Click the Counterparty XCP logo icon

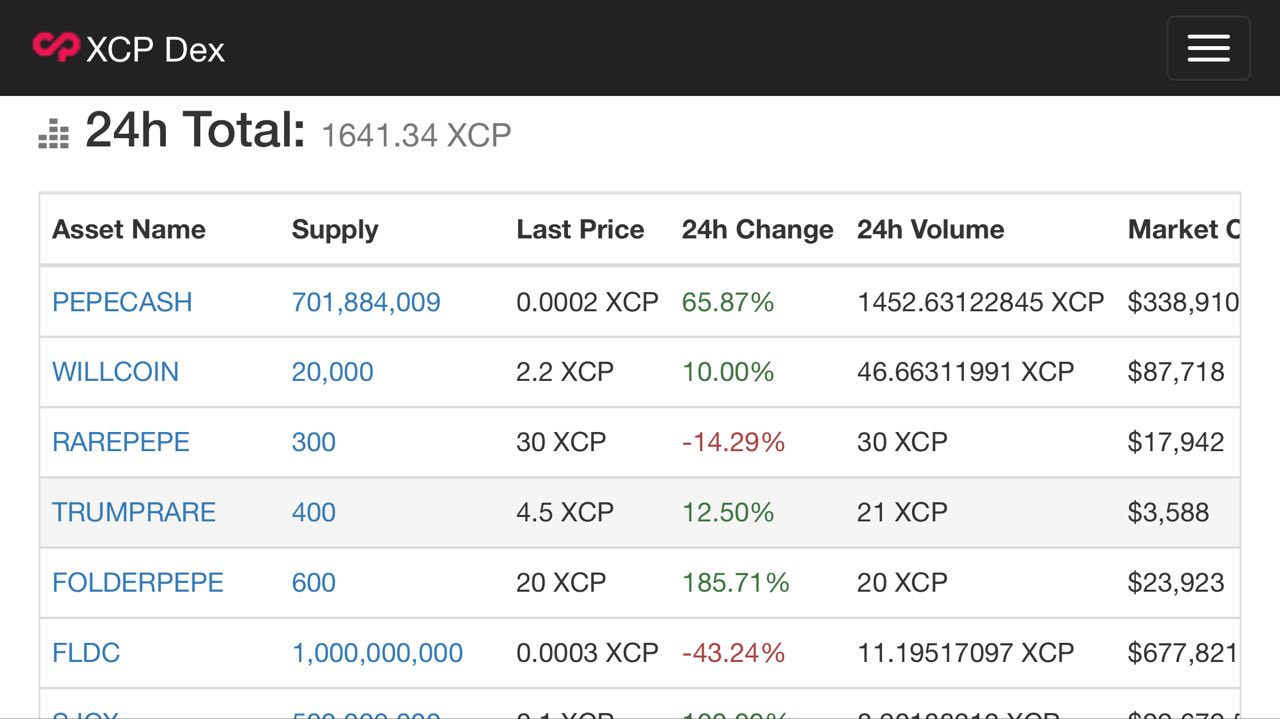pos(55,47)
